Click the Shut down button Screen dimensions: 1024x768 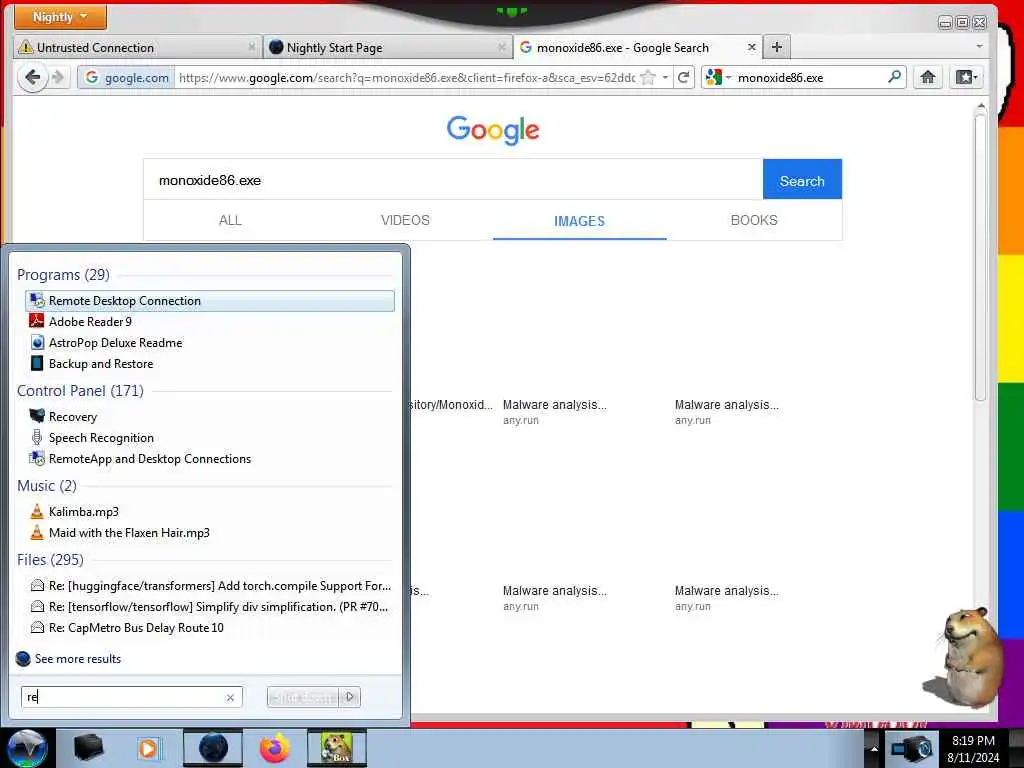pos(304,697)
